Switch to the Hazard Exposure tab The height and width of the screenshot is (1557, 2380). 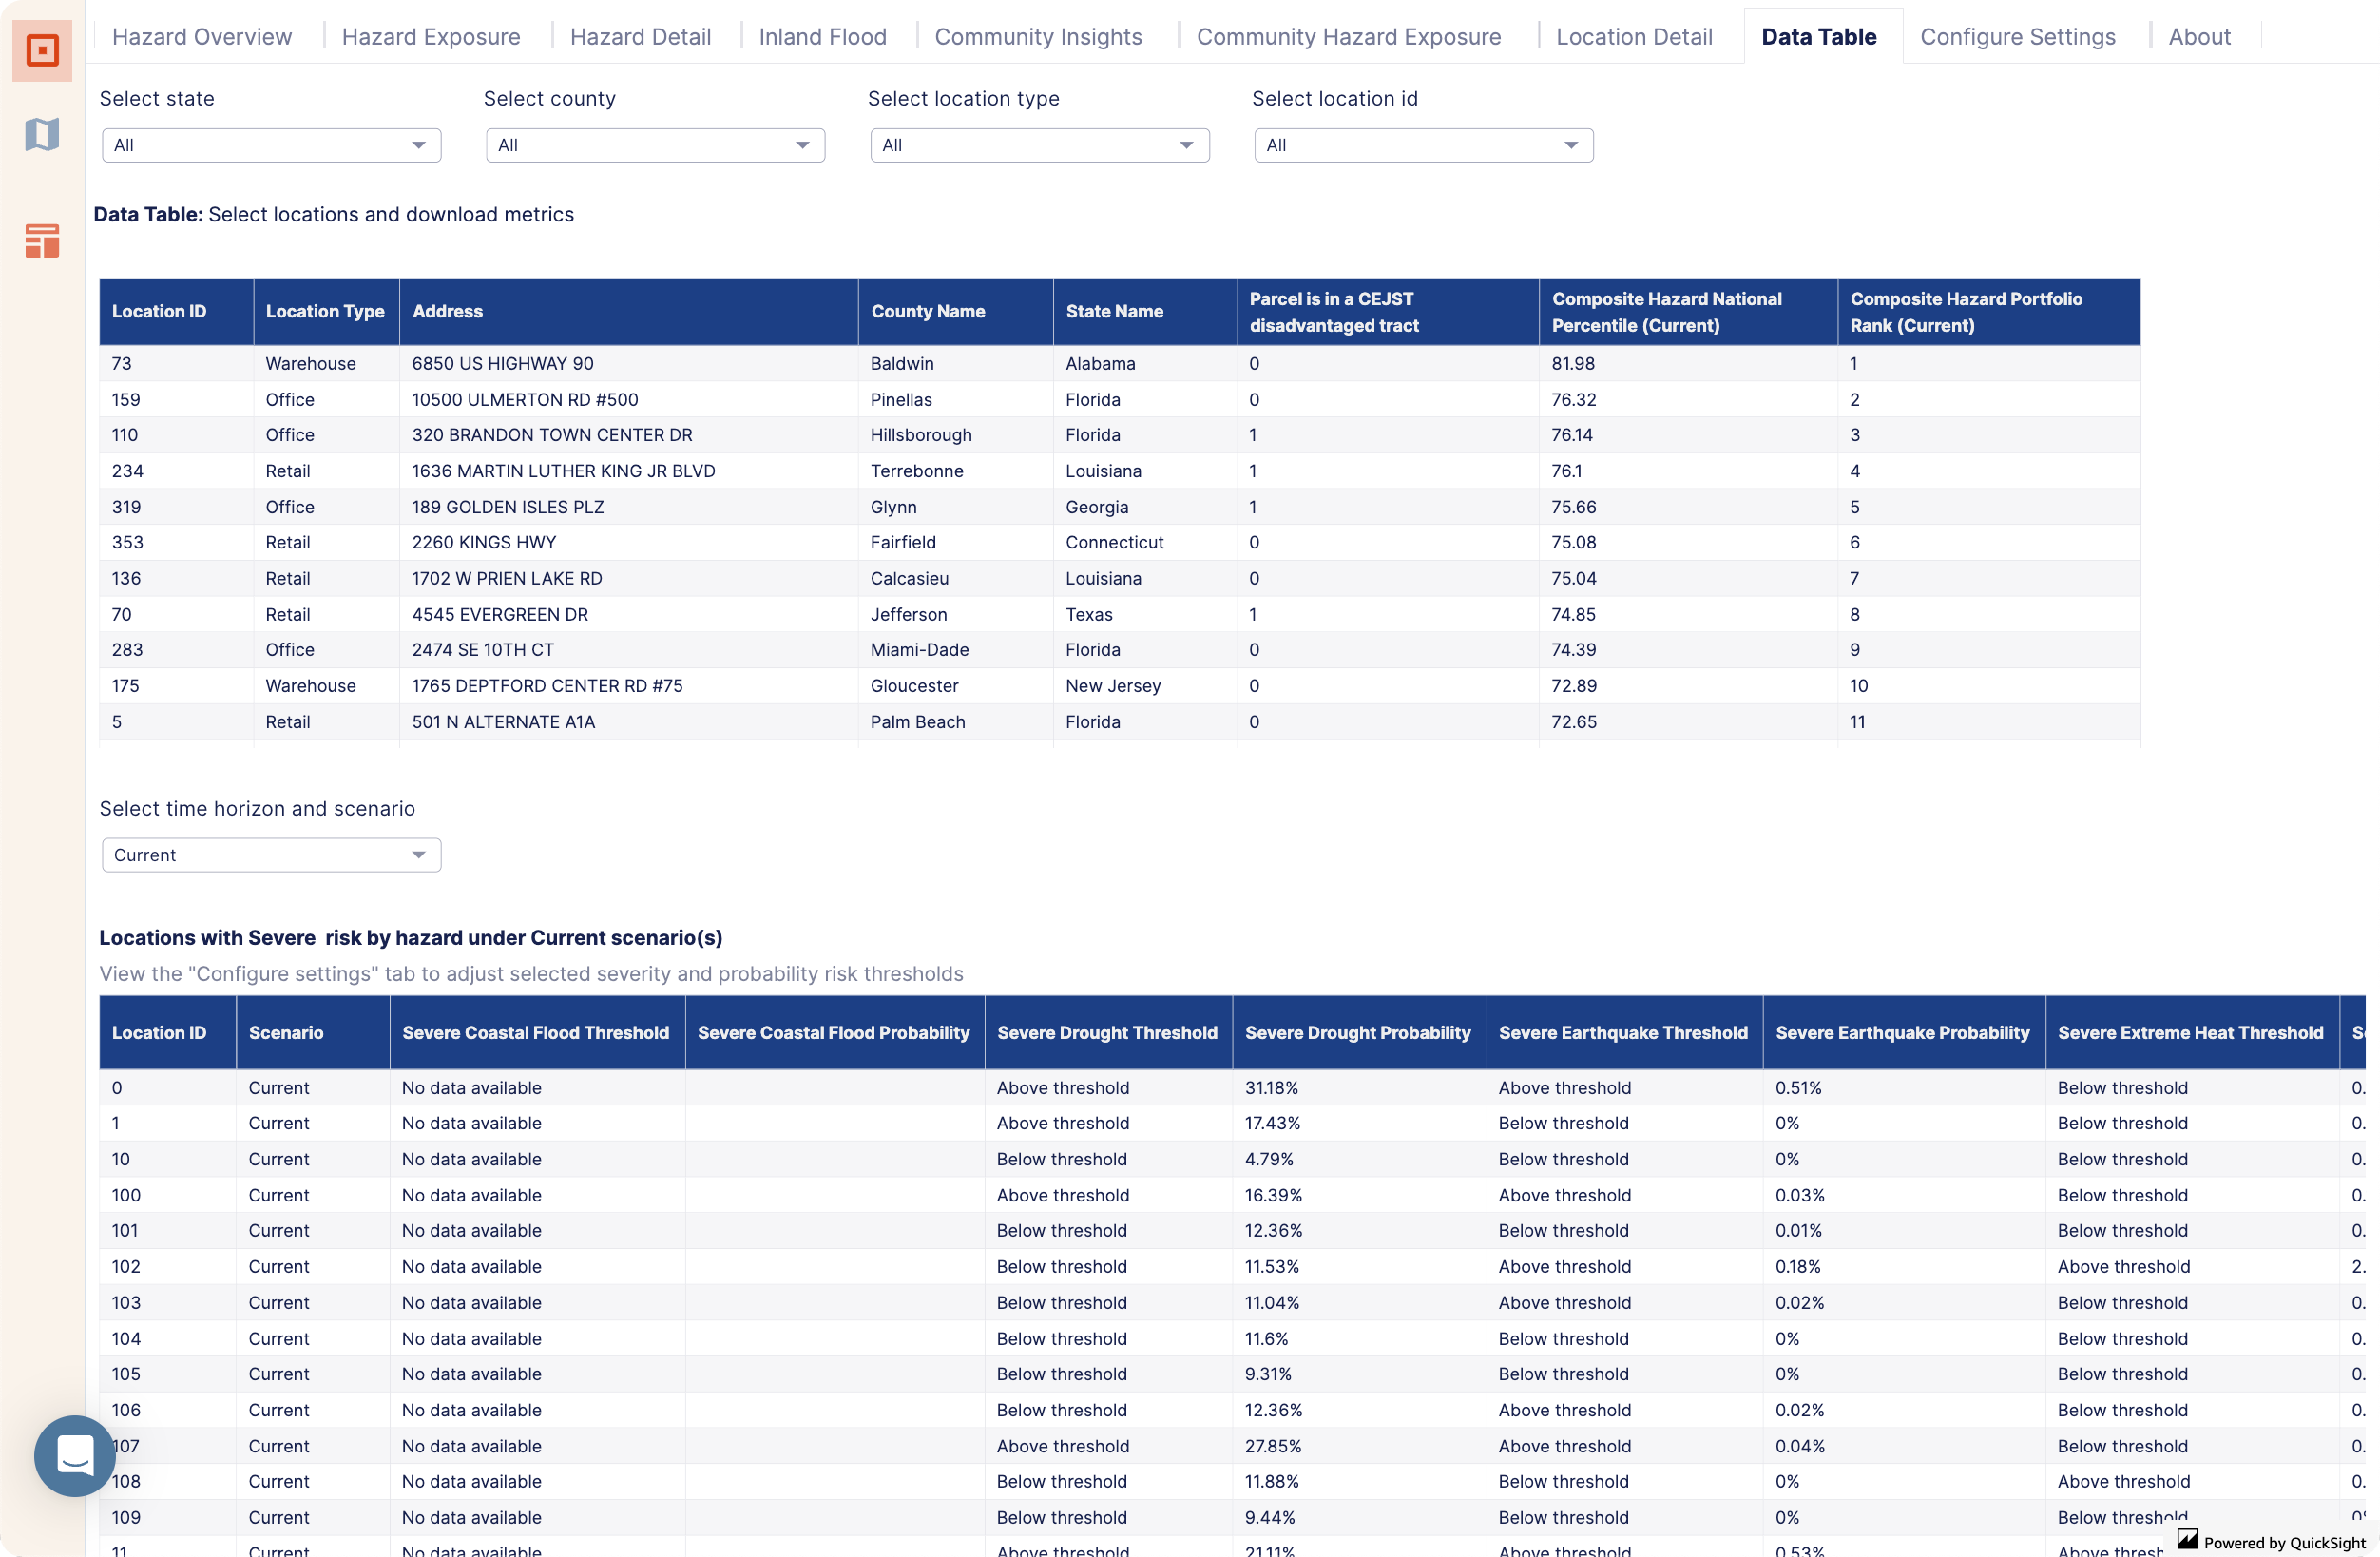pyautogui.click(x=431, y=37)
